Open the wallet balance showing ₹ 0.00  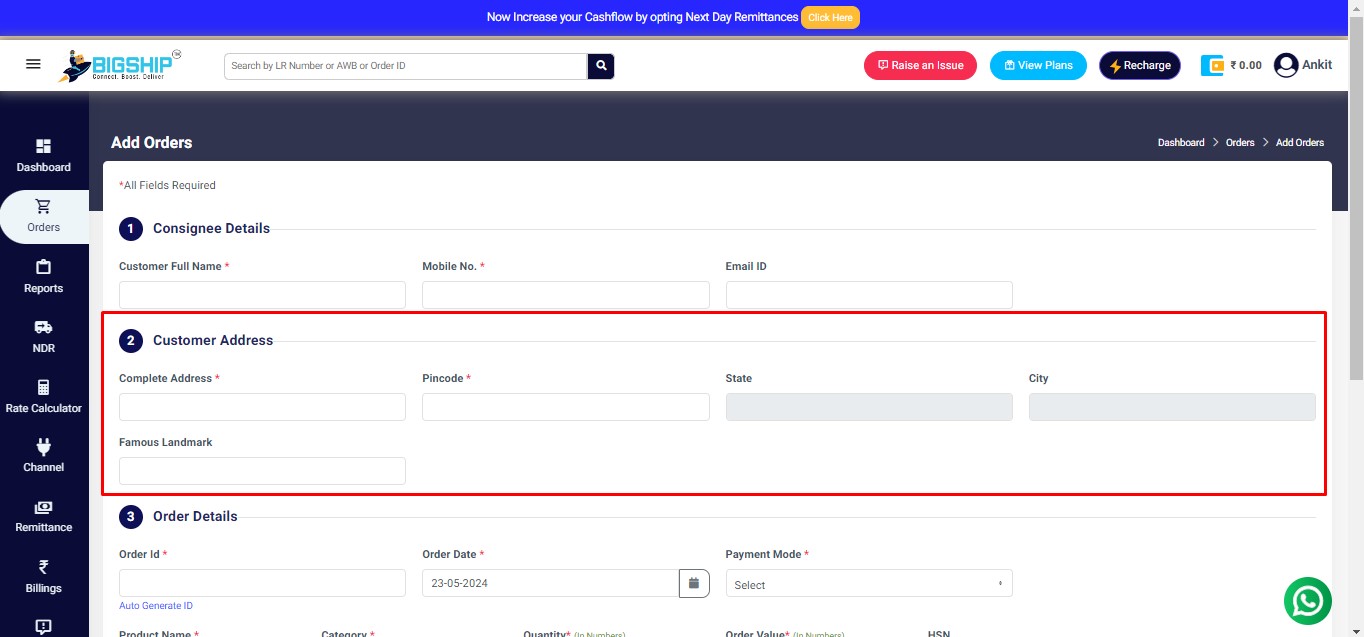[1232, 64]
